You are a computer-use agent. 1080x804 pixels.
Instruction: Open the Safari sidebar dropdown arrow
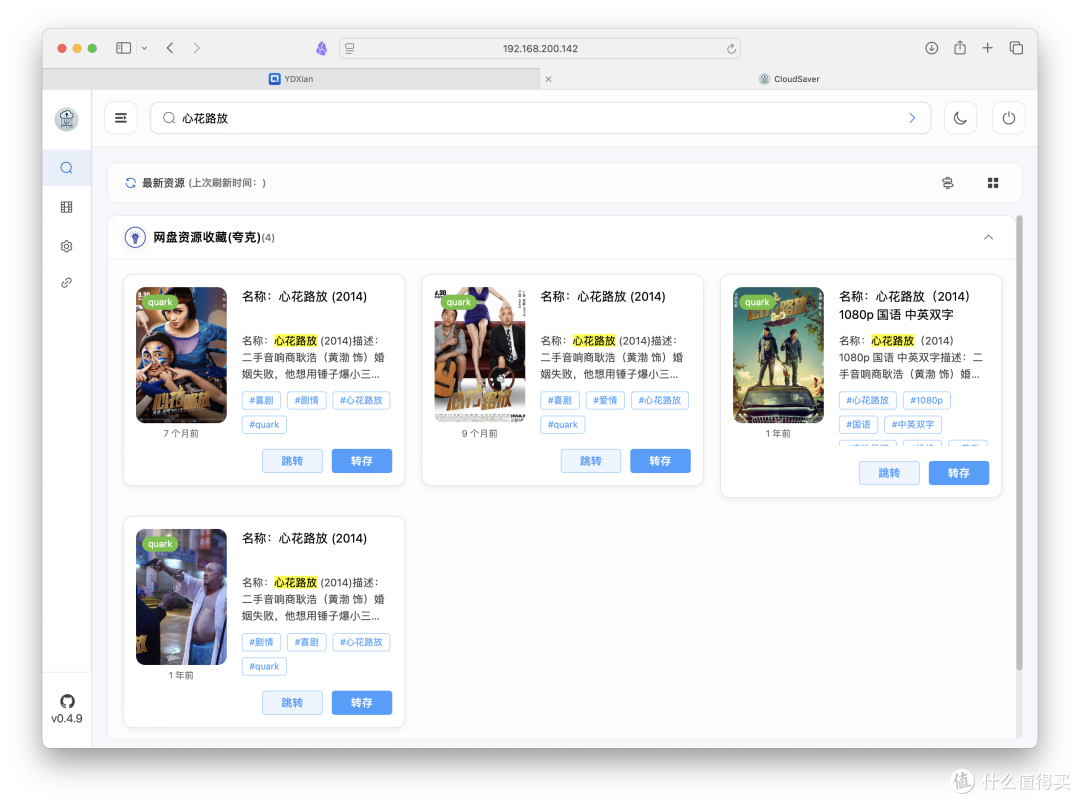[x=143, y=47]
